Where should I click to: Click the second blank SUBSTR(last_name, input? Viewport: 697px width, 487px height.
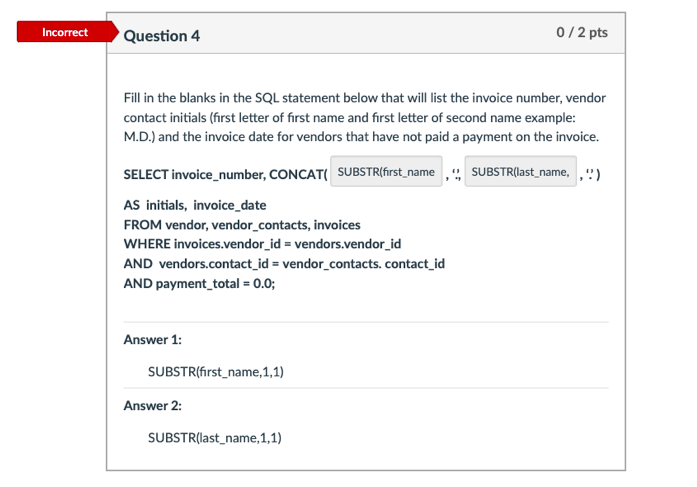pyautogui.click(x=521, y=172)
